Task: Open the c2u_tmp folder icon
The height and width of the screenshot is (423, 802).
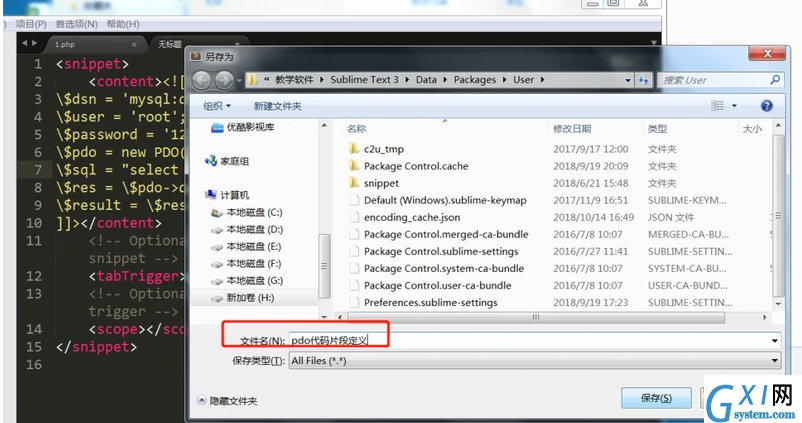Action: (353, 149)
